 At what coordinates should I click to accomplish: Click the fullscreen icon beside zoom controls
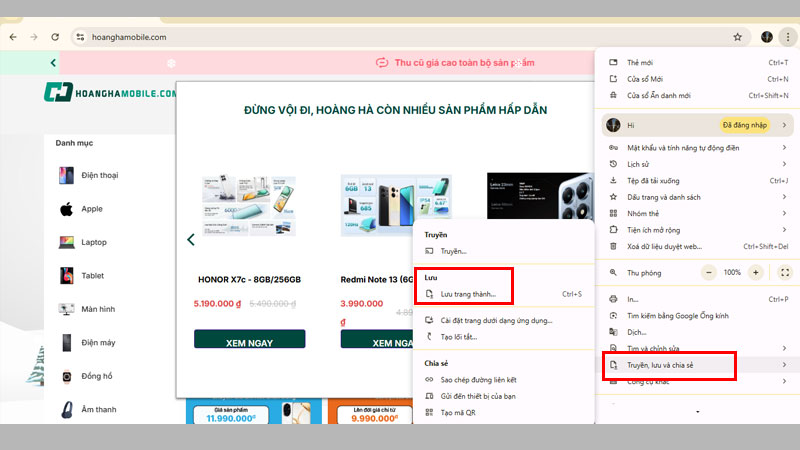pos(785,272)
